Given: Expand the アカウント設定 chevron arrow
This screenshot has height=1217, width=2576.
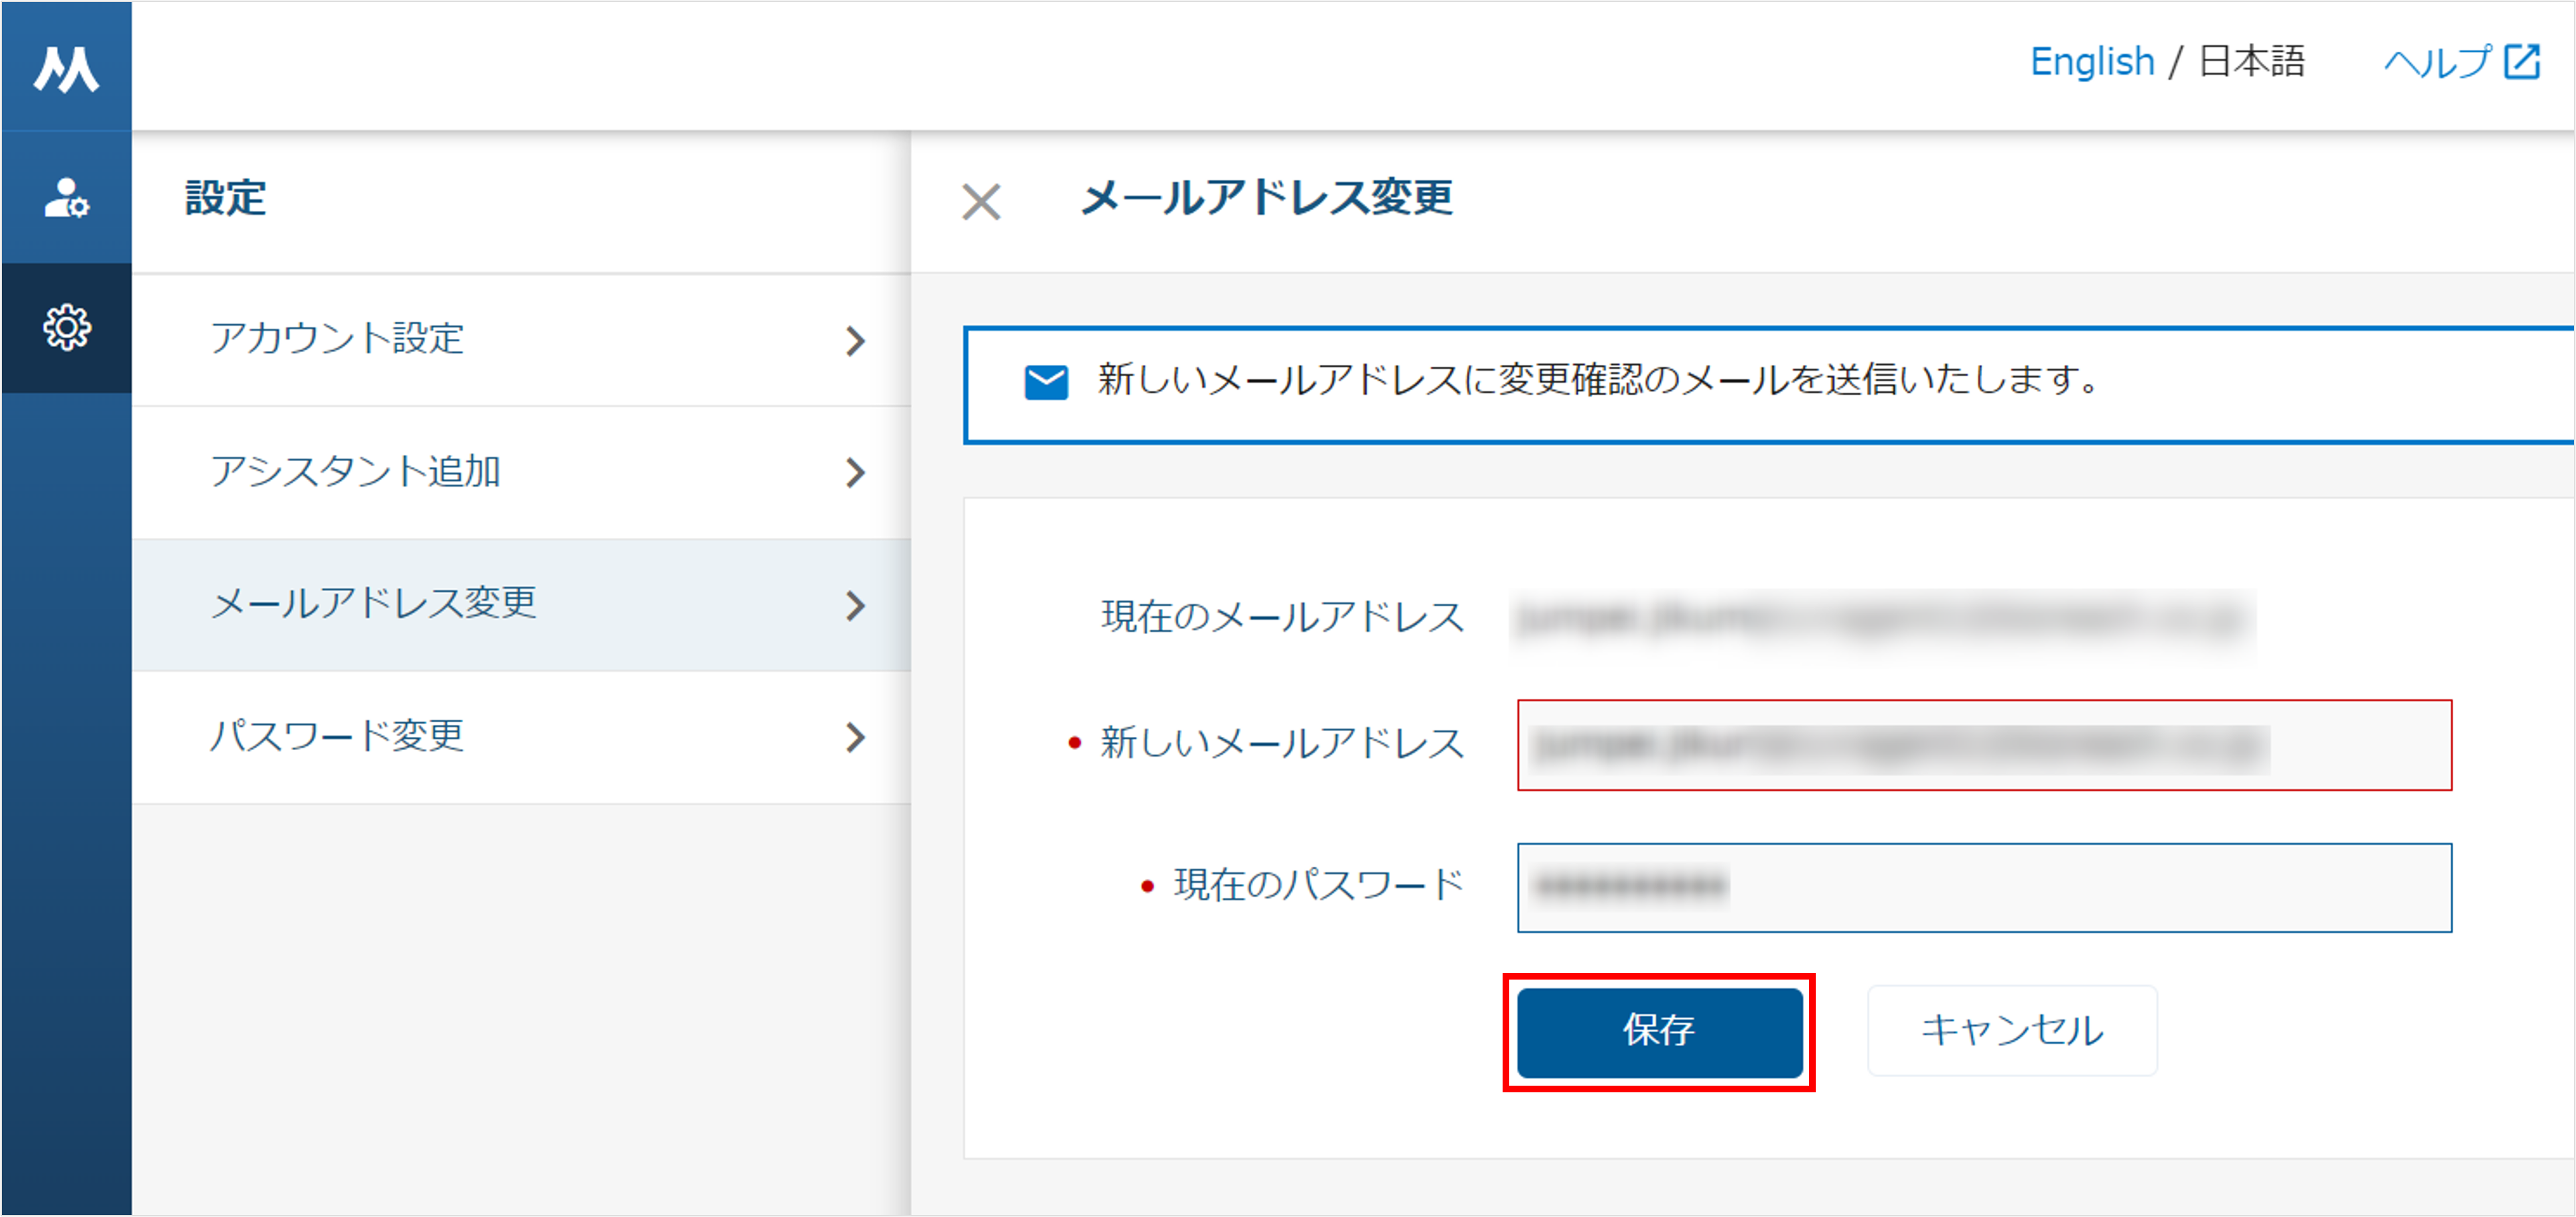Looking at the screenshot, I should click(855, 341).
